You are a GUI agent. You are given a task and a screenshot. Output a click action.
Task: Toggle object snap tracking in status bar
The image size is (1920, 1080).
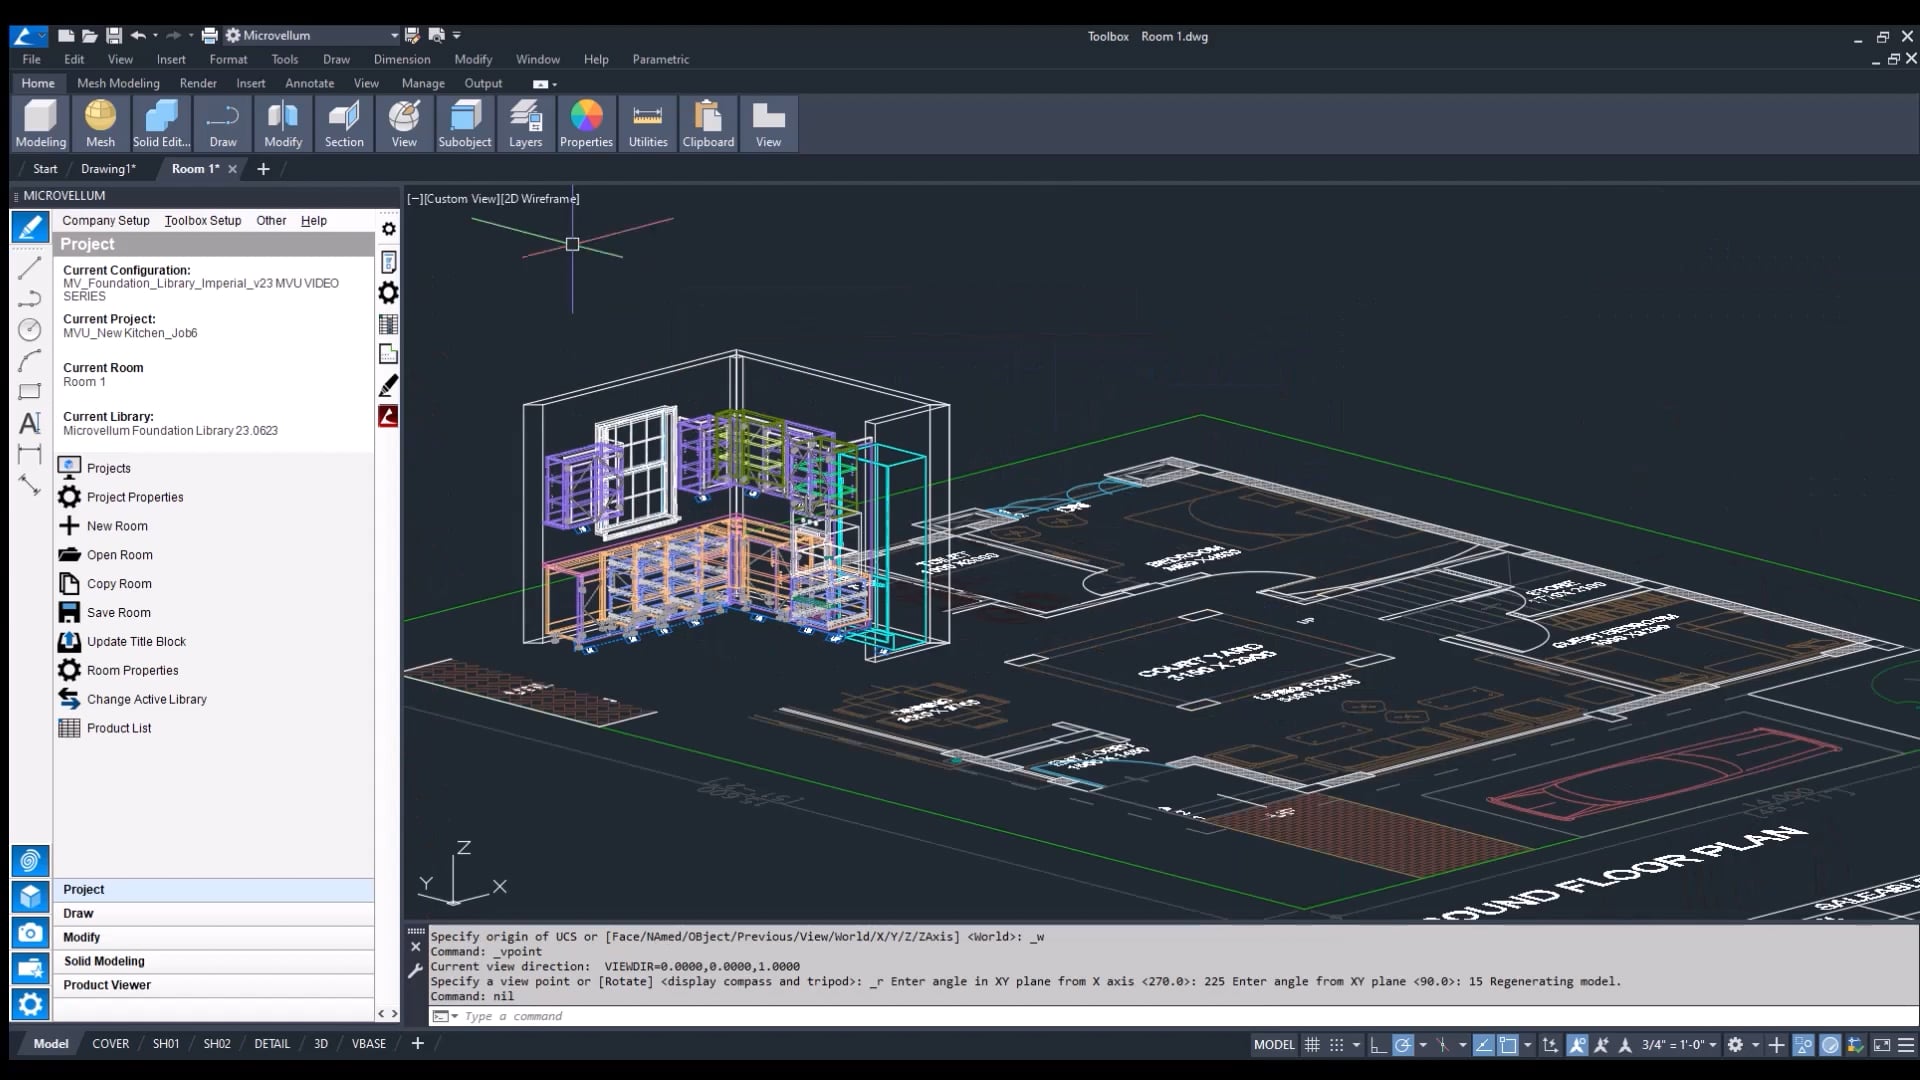click(x=1484, y=1045)
